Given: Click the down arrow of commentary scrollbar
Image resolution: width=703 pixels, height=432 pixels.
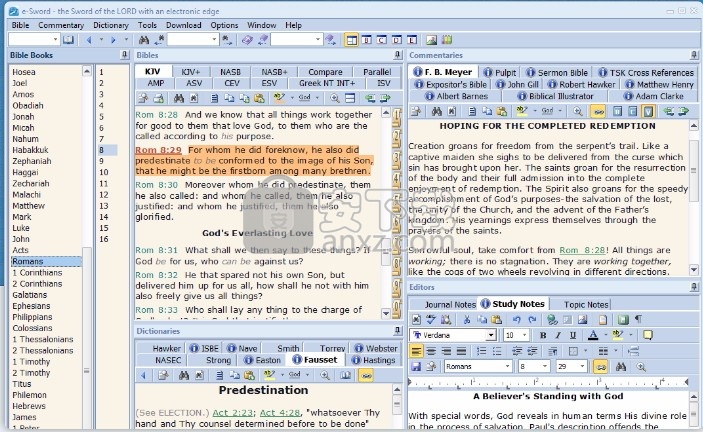Looking at the screenshot, I should point(694,270).
